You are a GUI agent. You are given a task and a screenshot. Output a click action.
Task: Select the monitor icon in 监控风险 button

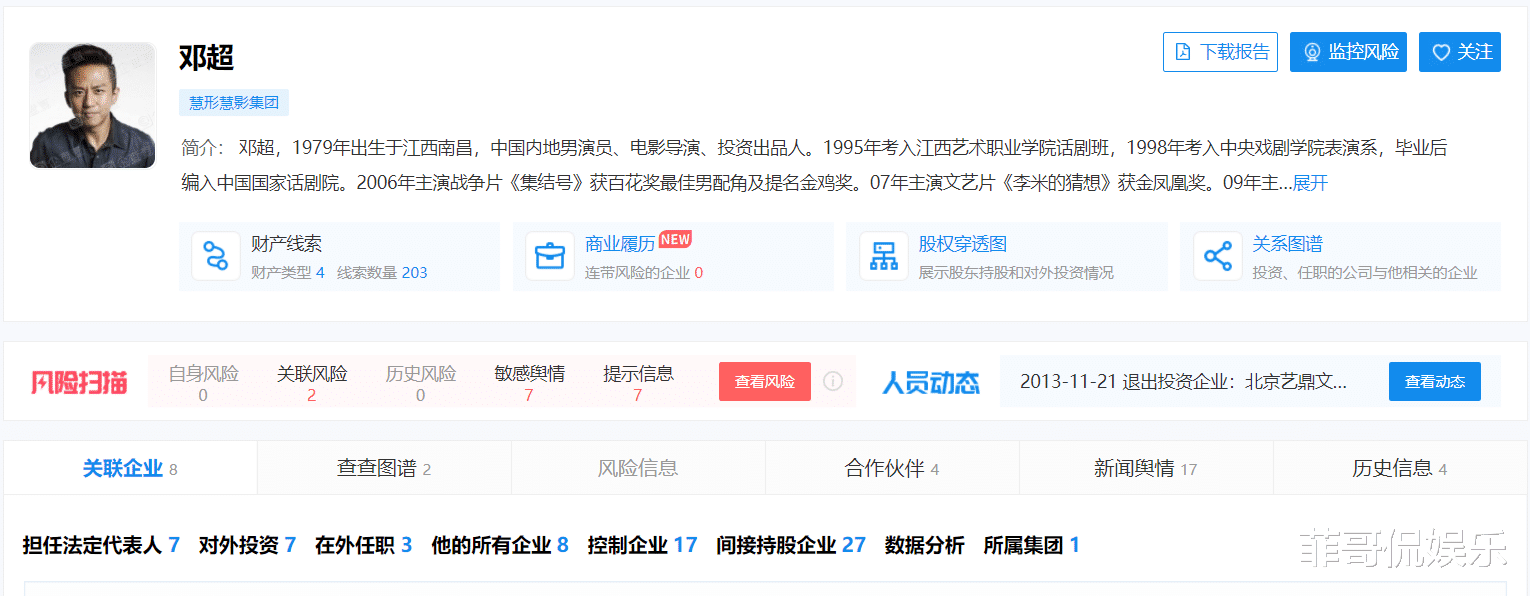pos(1310,51)
